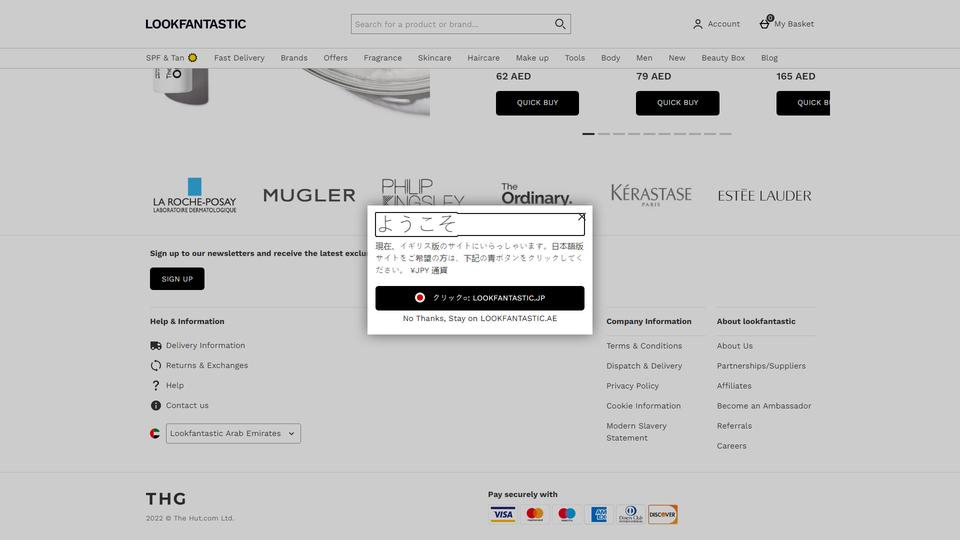Screen dimensions: 960x540
Task: Open the Careers link
Action: (732, 446)
